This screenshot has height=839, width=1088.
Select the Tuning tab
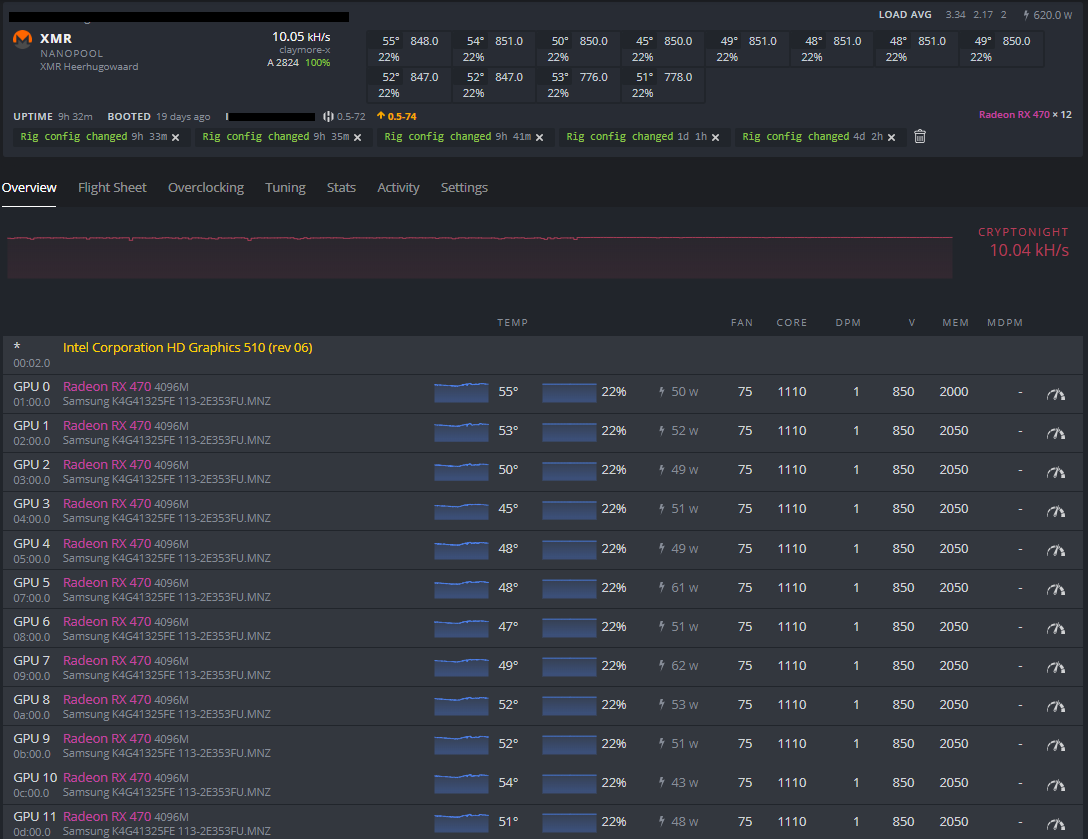285,187
